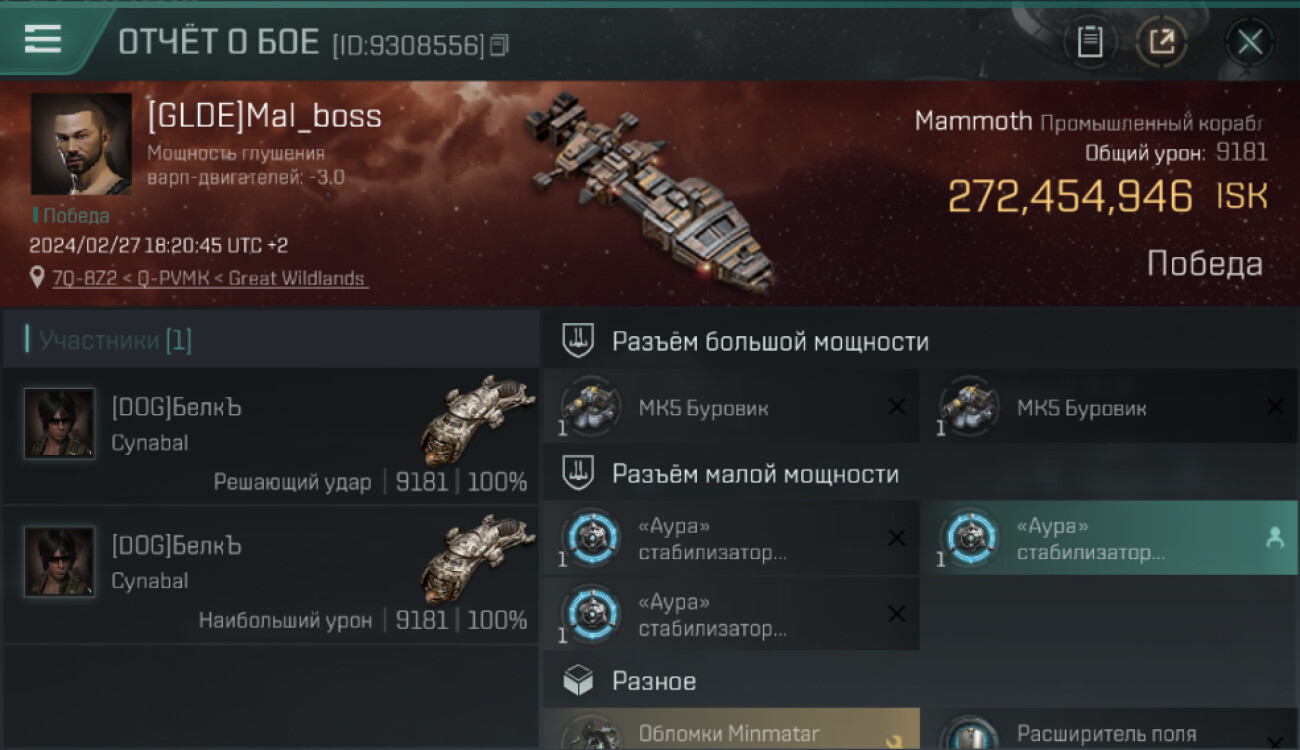
Task: Click the person icon on highlighted module
Action: click(x=1274, y=538)
